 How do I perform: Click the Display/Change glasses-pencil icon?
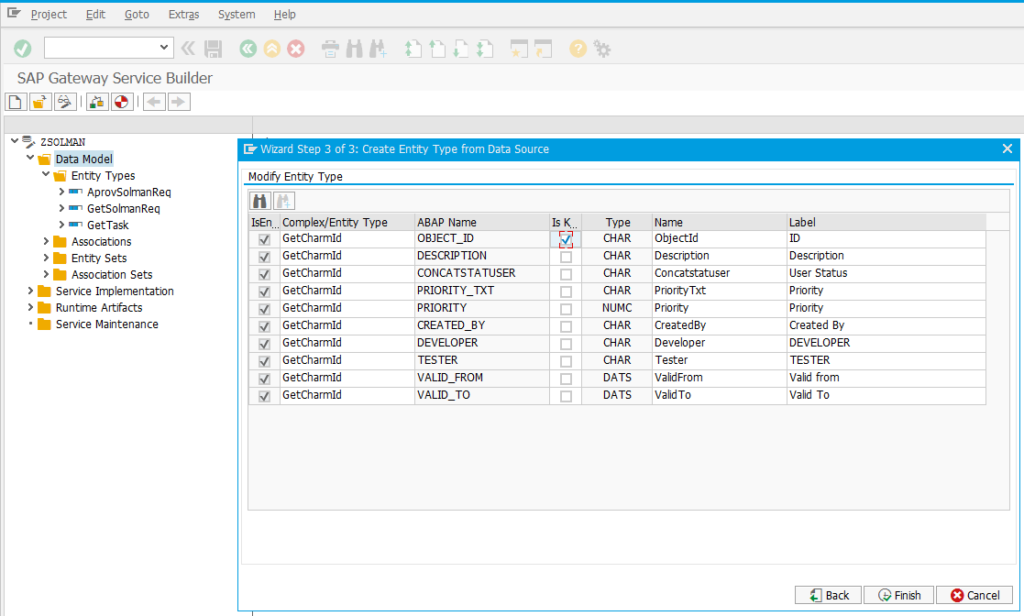65,102
